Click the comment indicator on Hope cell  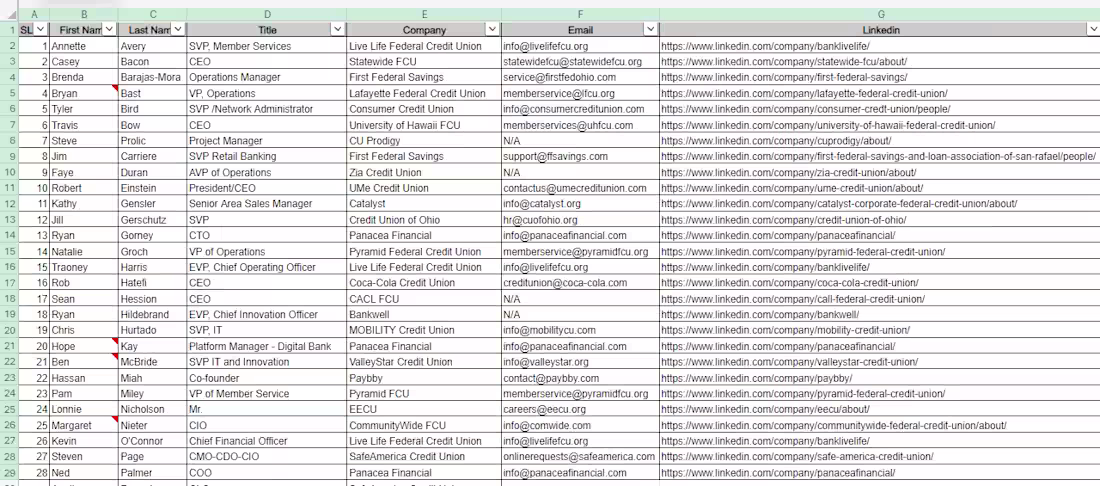114,342
